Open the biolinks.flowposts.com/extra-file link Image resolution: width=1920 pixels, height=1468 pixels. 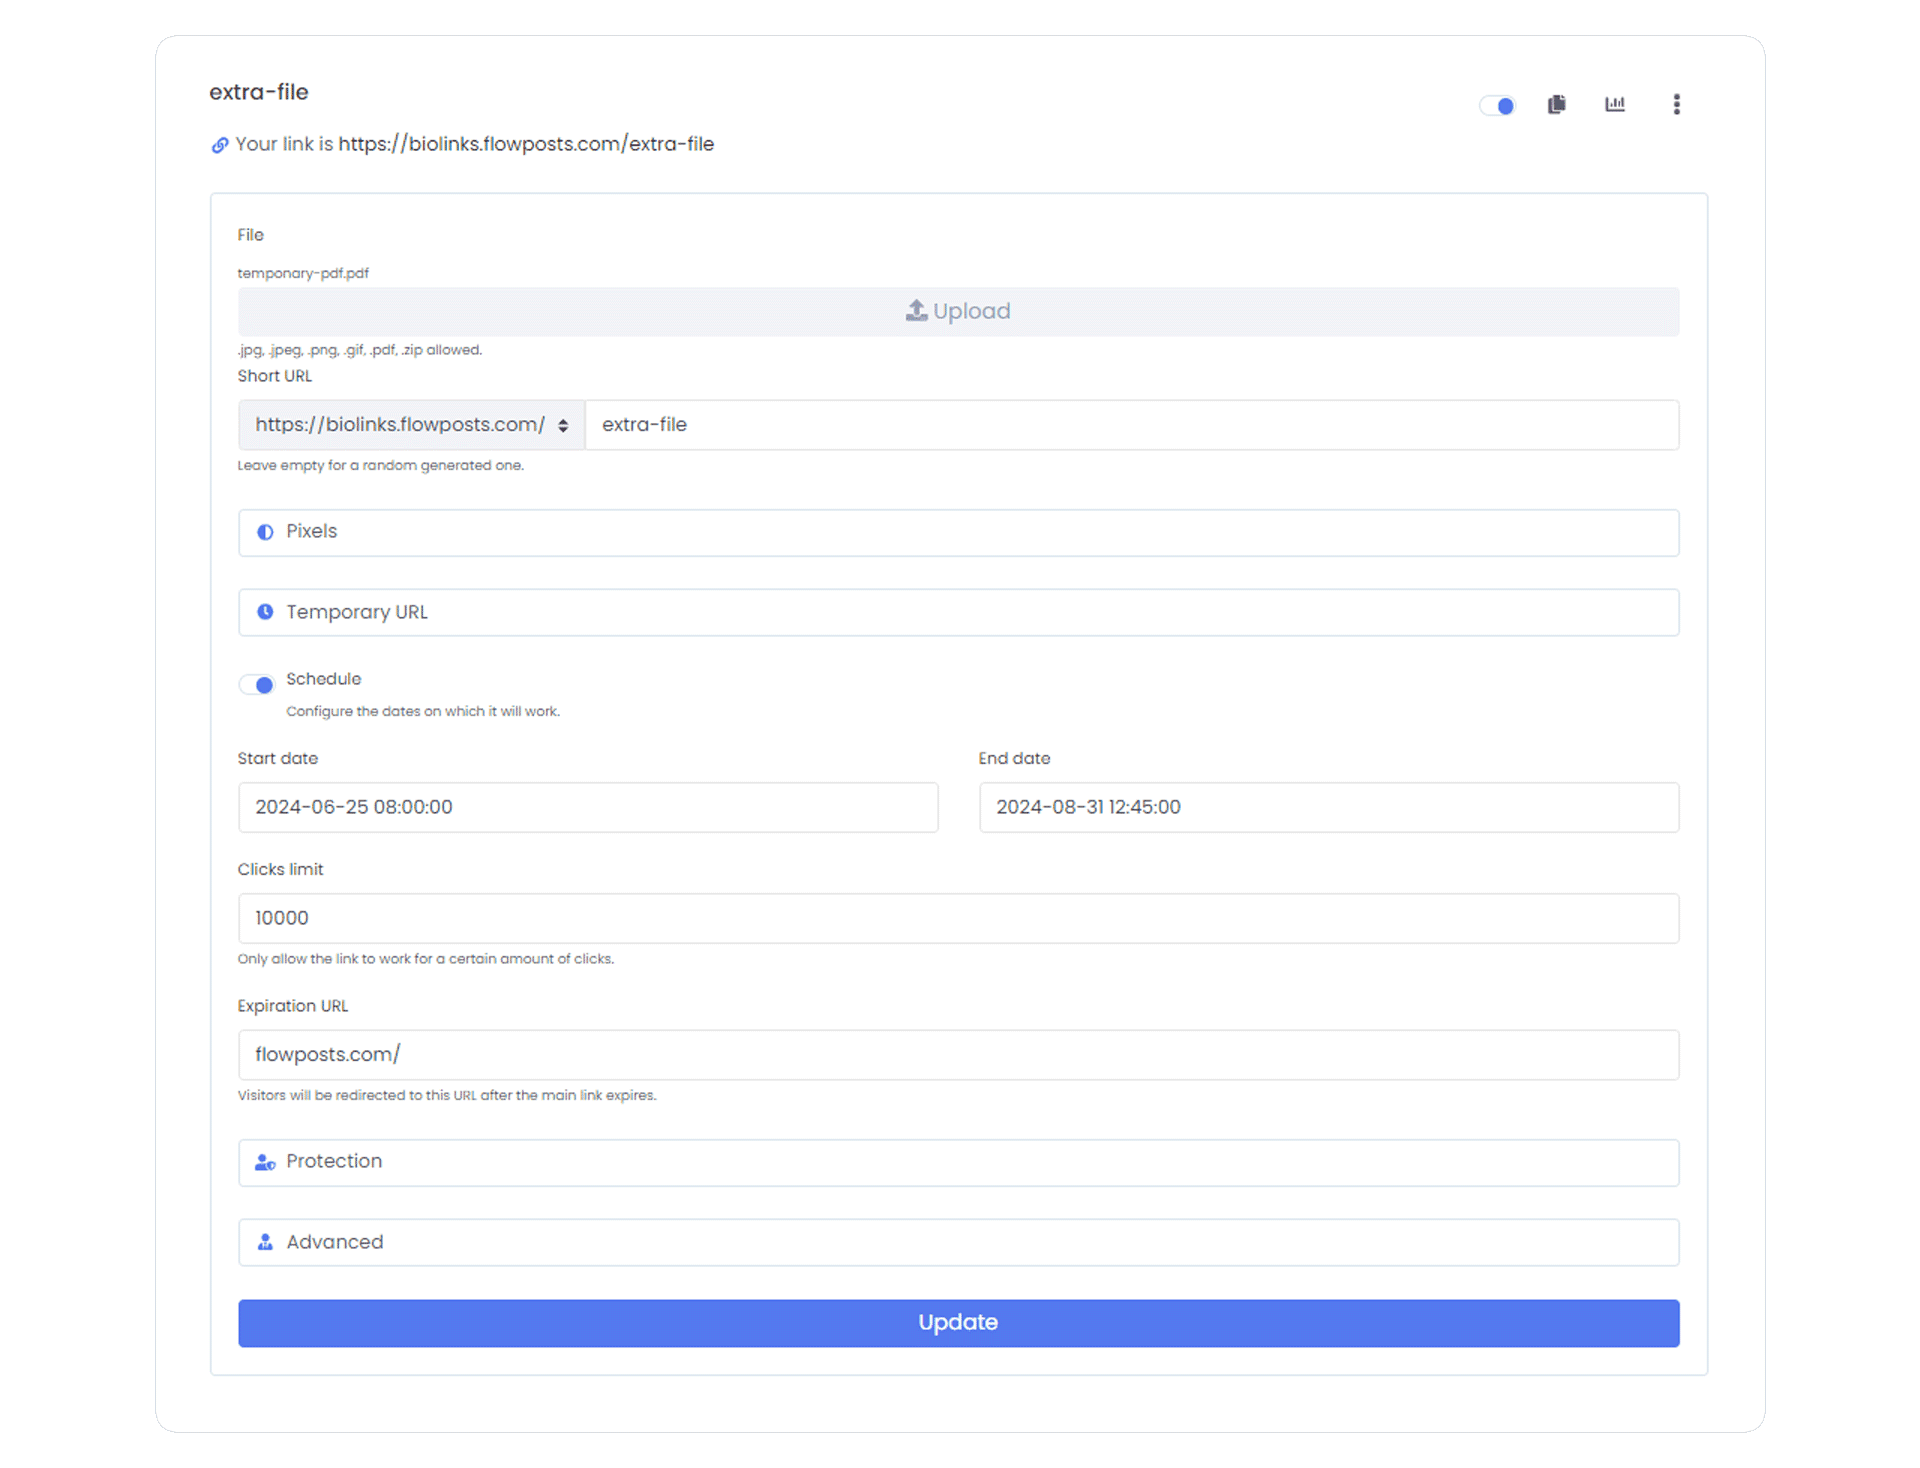click(x=526, y=144)
